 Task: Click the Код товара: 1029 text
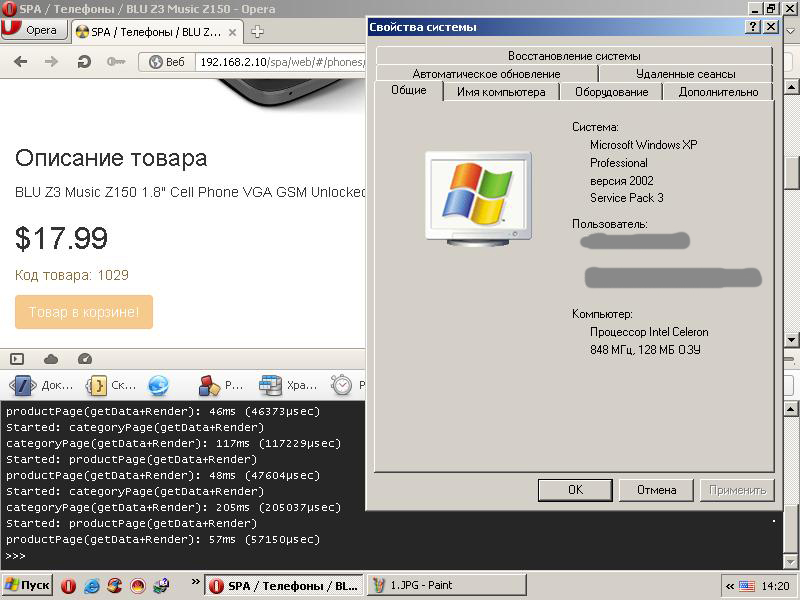coord(72,275)
